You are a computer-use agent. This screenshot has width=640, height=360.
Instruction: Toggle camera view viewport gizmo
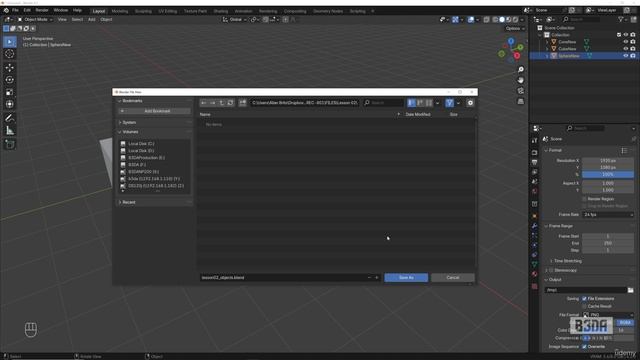click(520, 91)
